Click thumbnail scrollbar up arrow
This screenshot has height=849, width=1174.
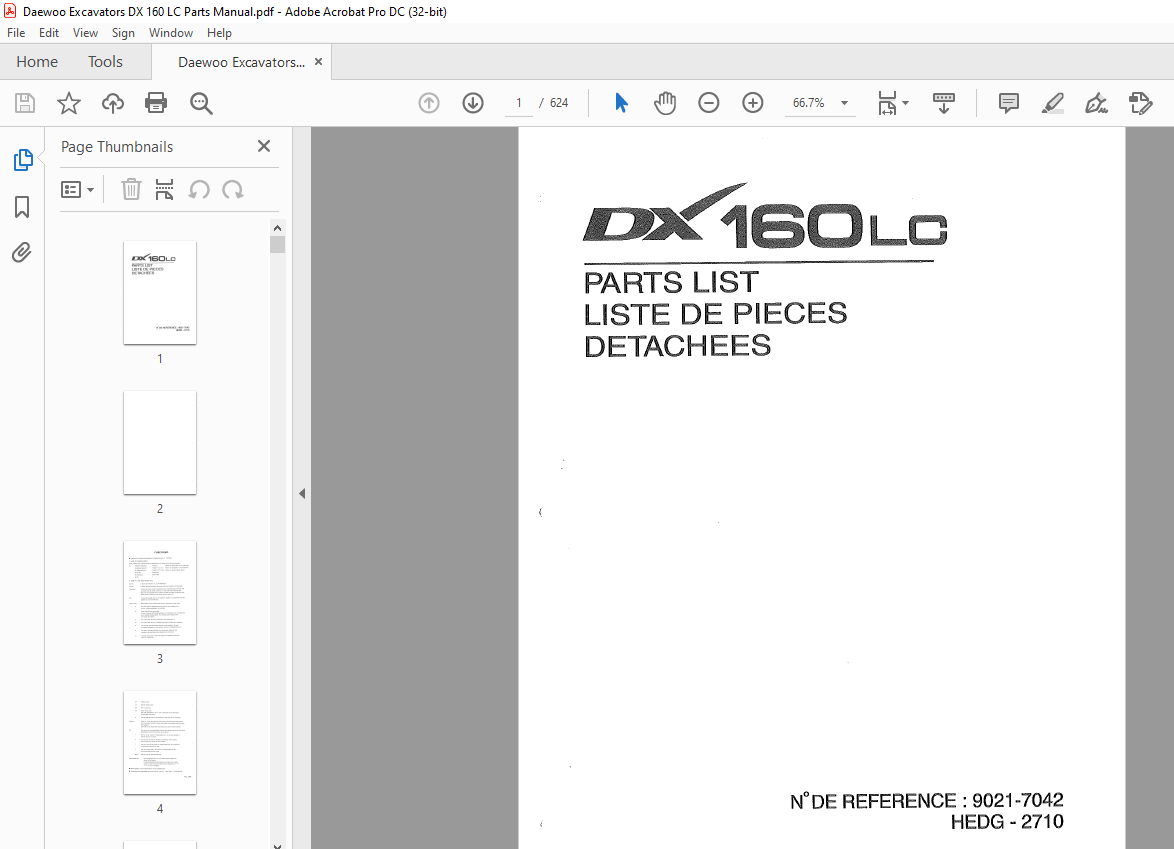pyautogui.click(x=277, y=228)
